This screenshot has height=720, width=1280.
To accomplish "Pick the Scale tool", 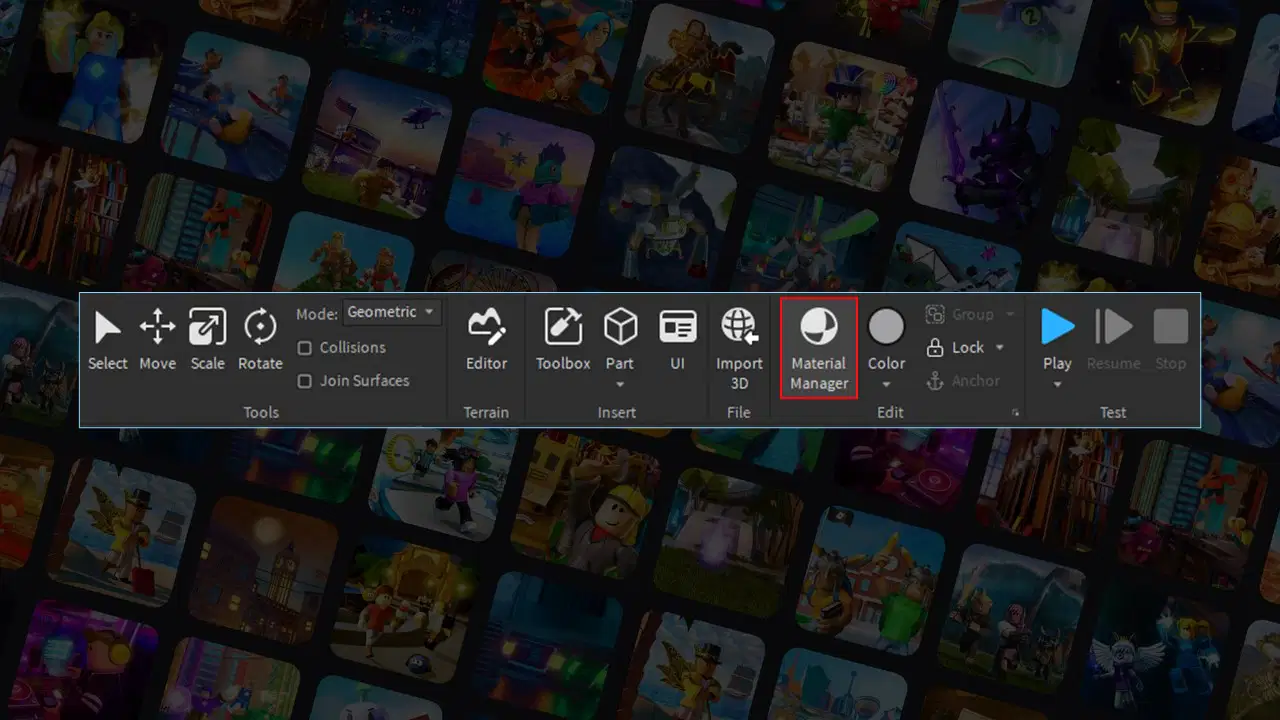I will coord(207,339).
